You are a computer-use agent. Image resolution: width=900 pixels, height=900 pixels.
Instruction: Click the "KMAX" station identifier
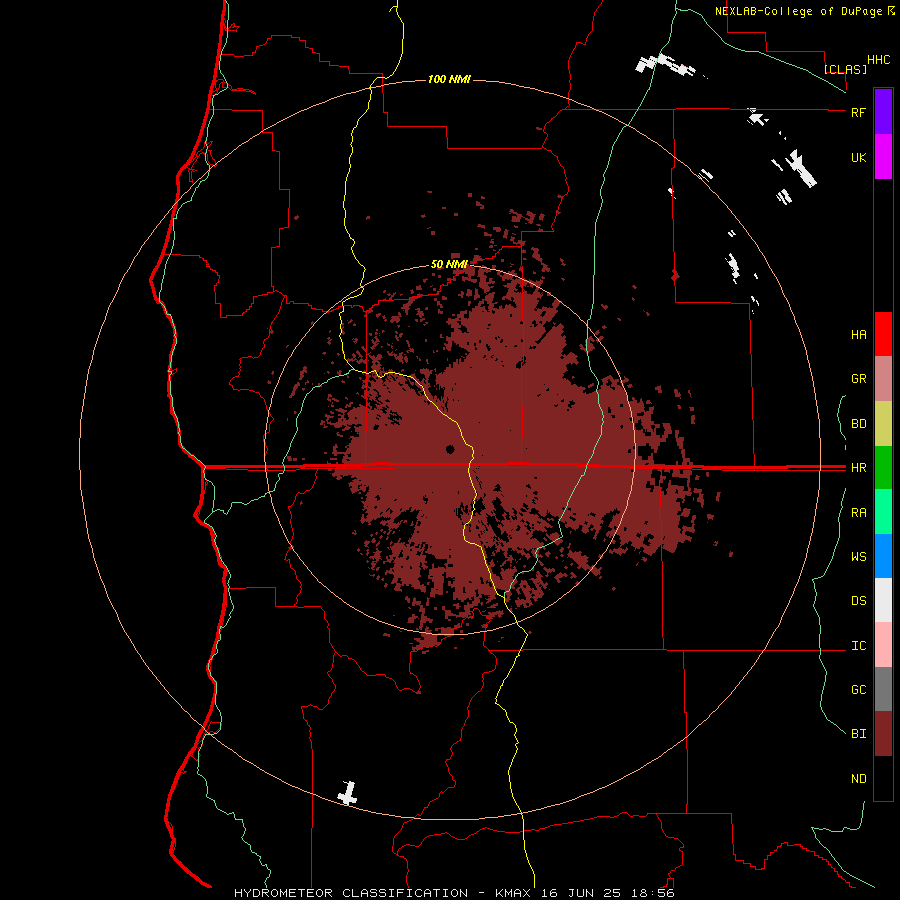[x=515, y=893]
